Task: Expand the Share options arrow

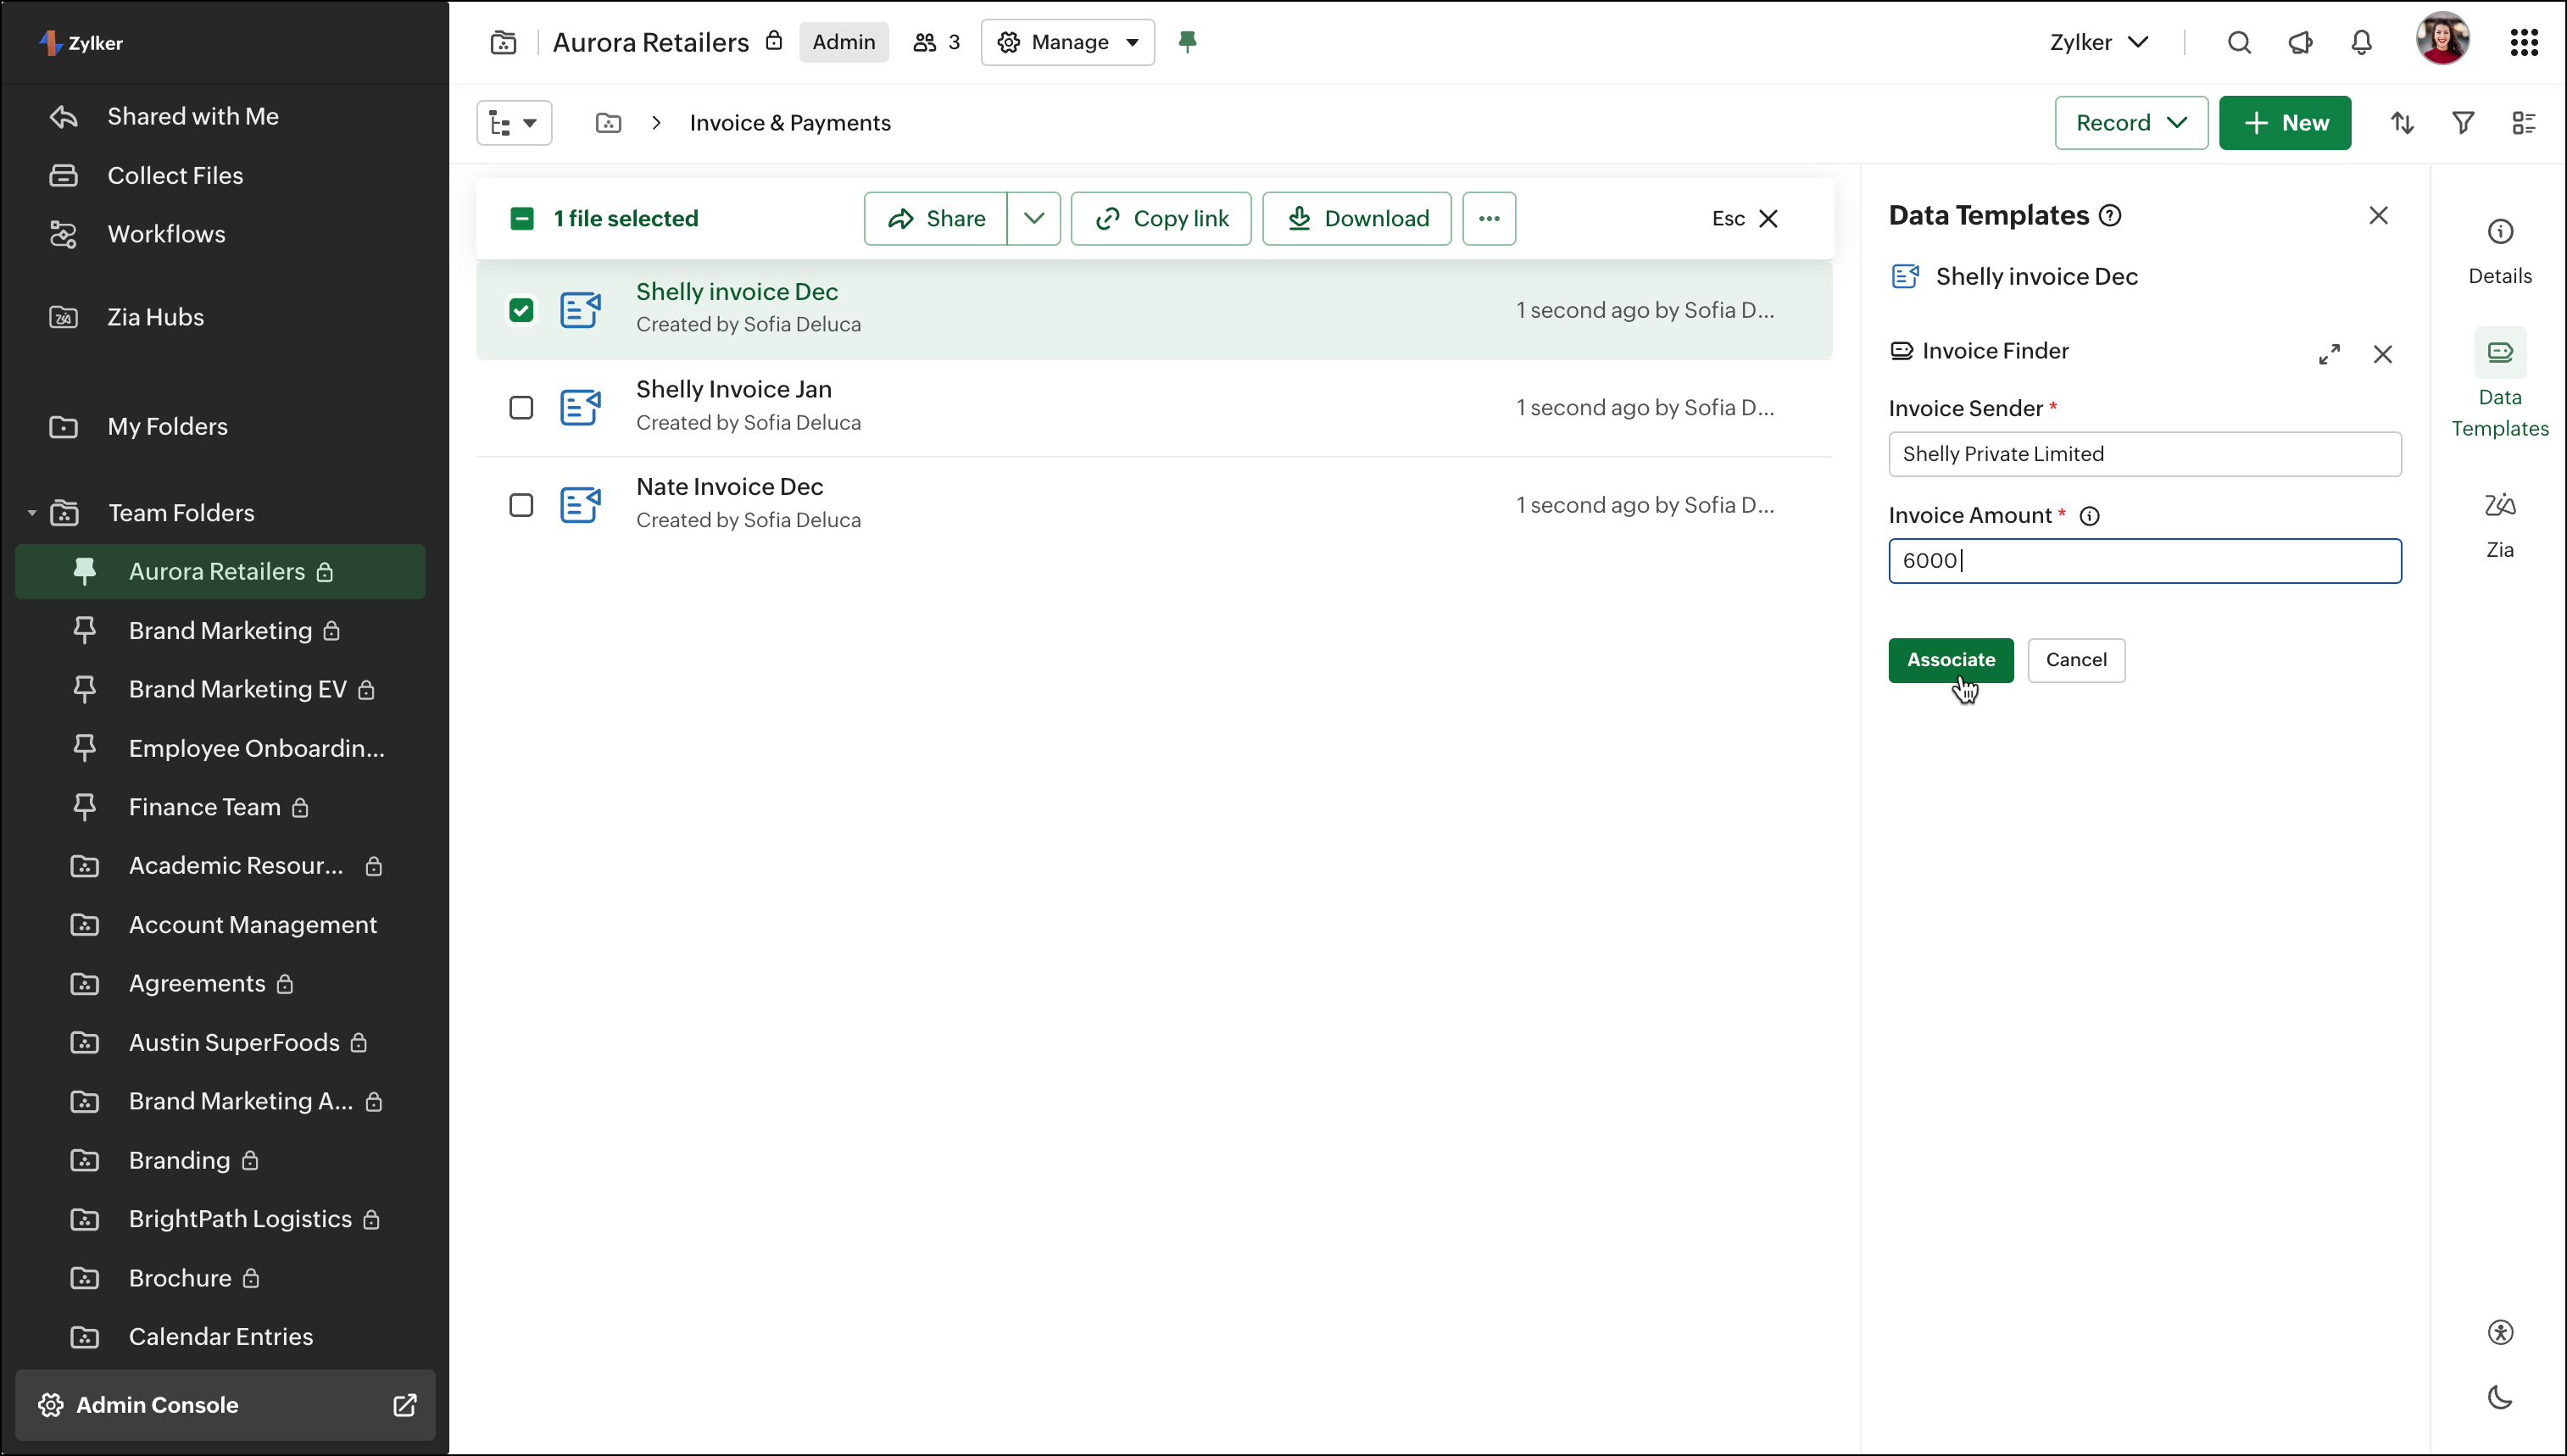Action: (1033, 218)
